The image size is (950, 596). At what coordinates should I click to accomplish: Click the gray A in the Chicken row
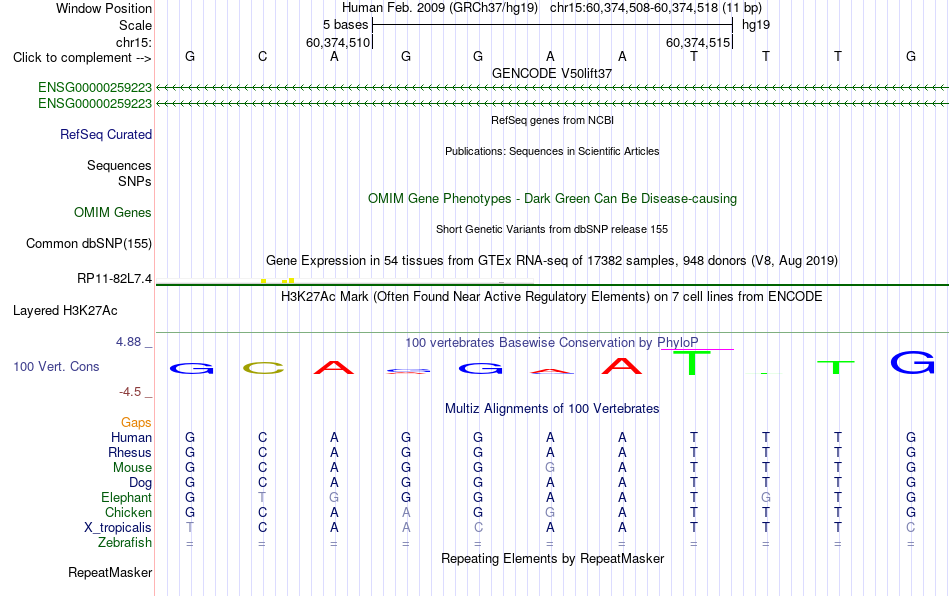tap(406, 512)
